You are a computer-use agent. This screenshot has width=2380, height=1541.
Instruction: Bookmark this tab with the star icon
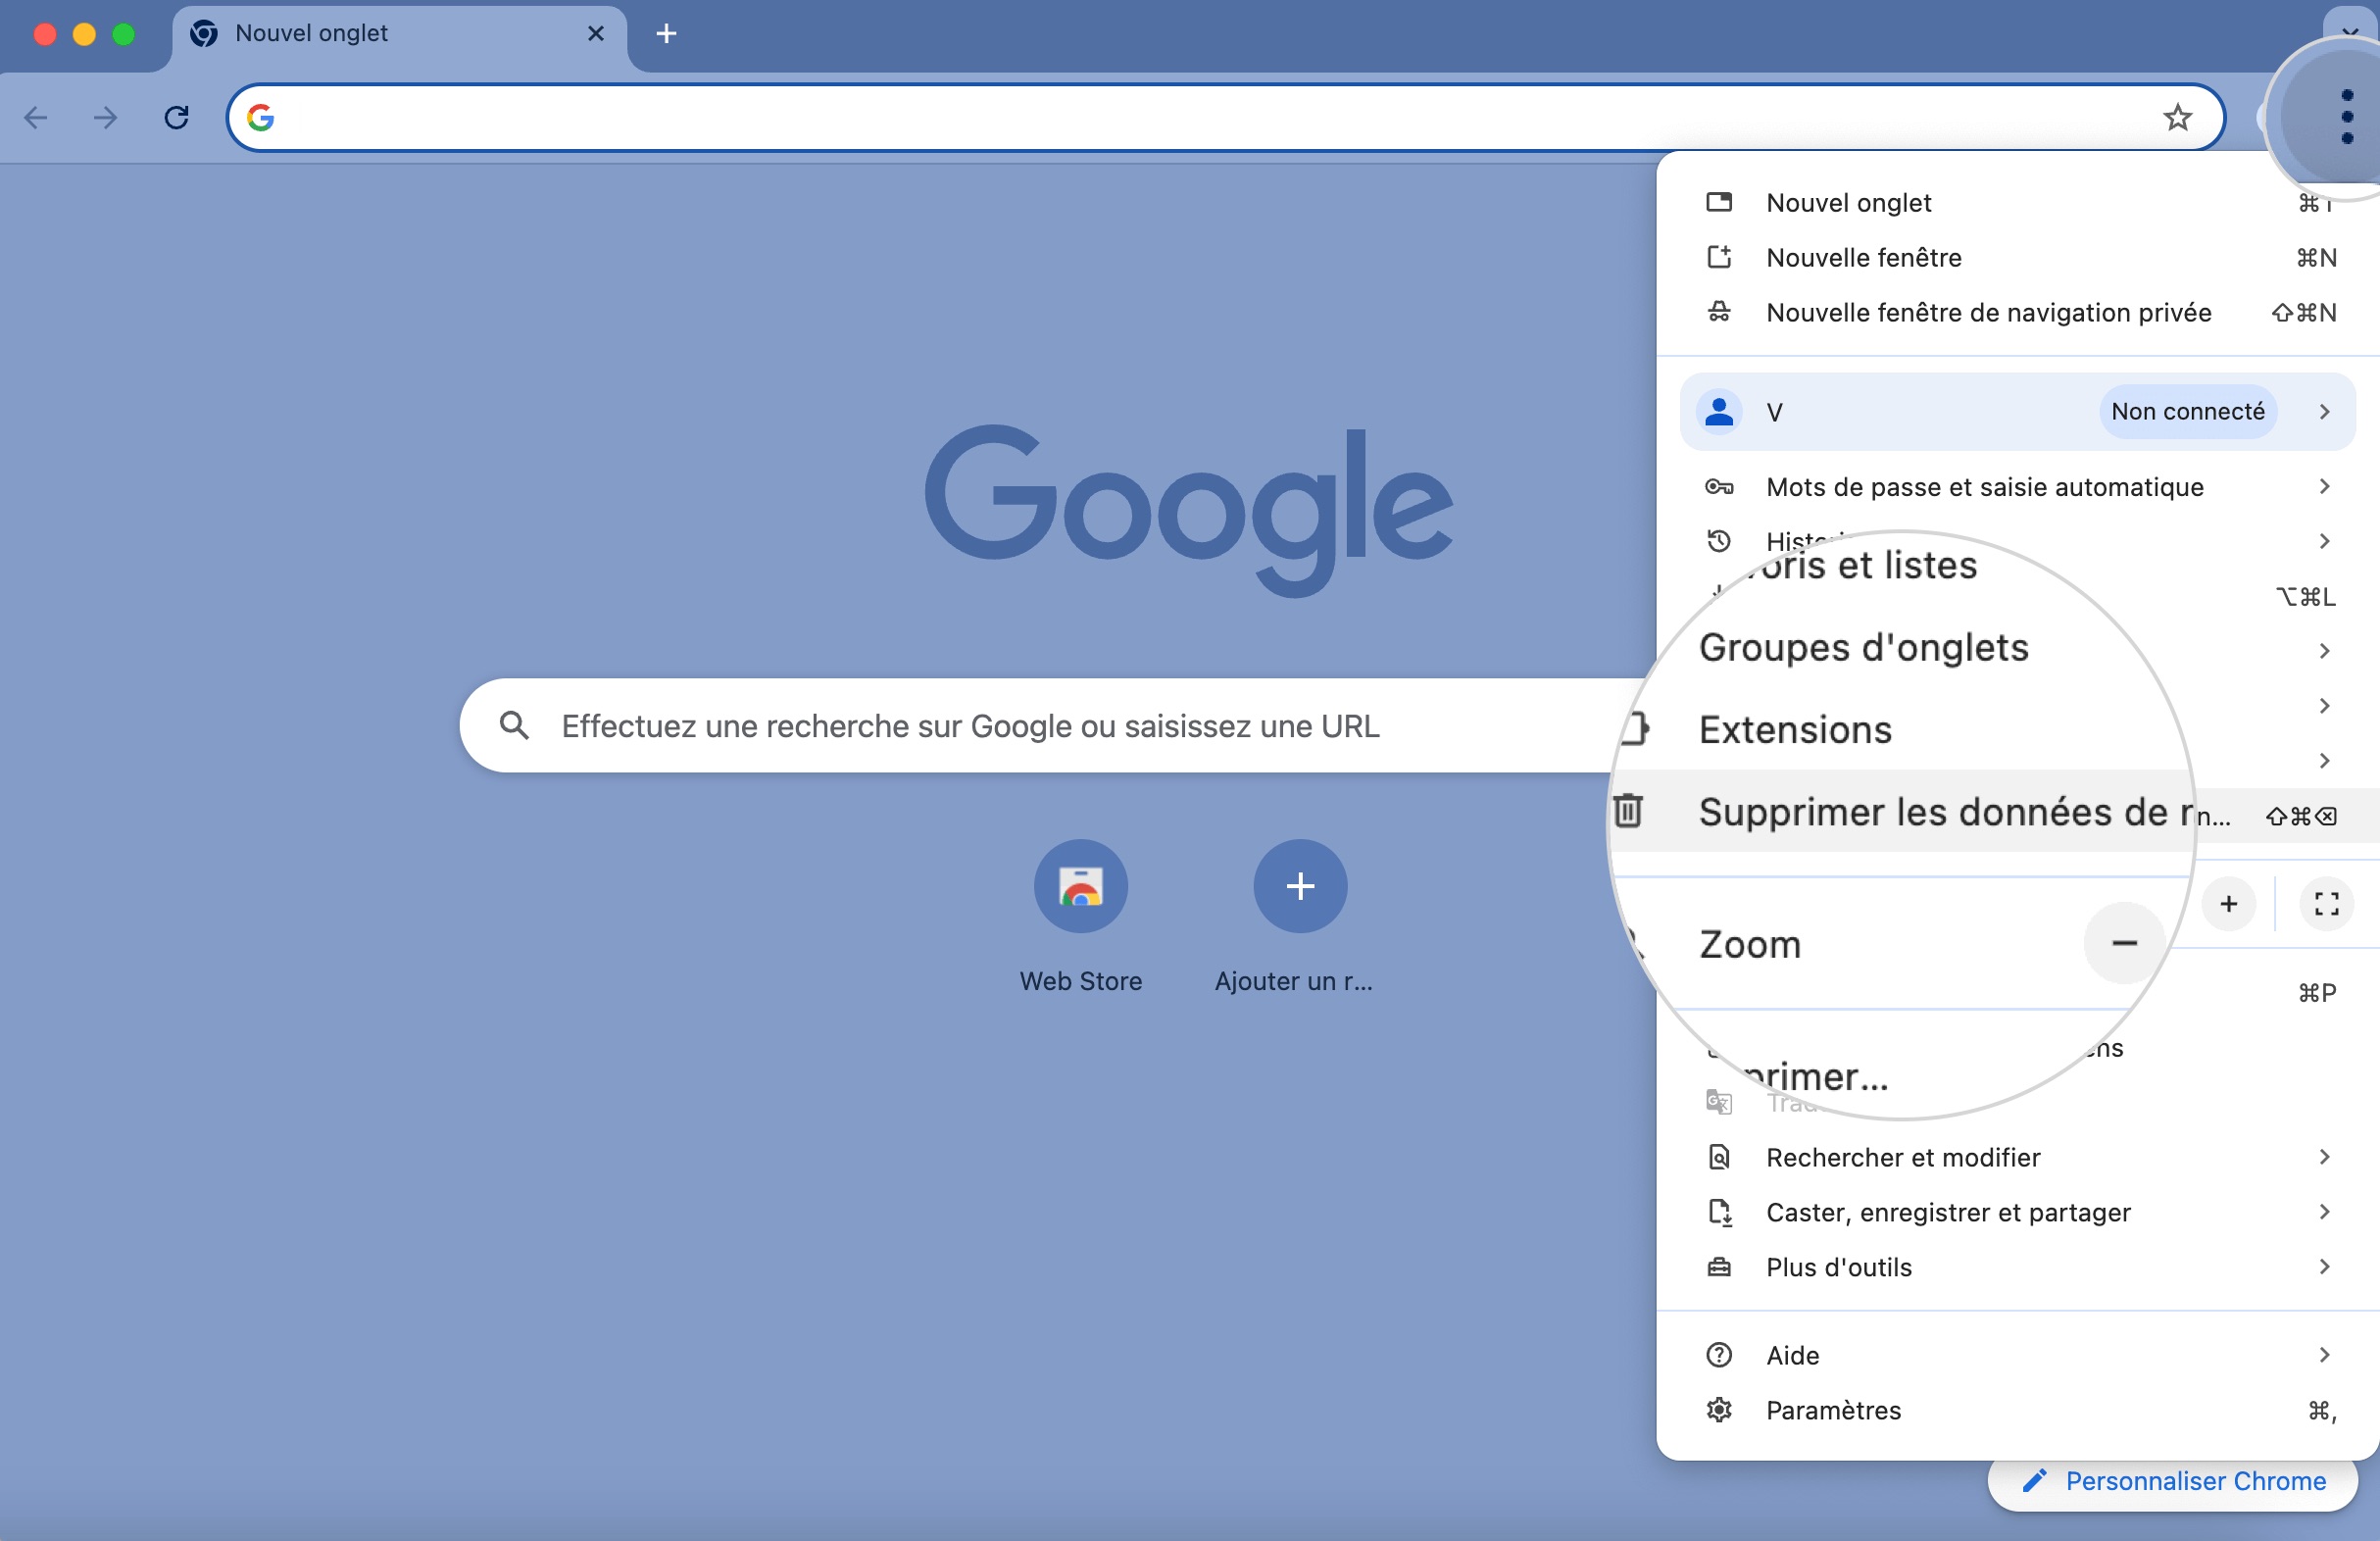(2177, 118)
